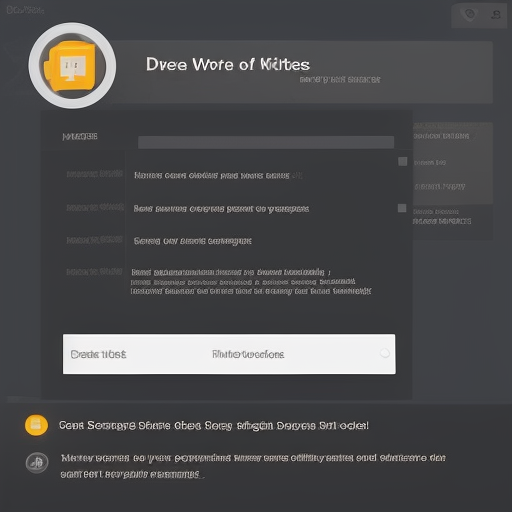Click the headline beside the small yellow icon
This screenshot has height=512, width=512.
pos(214,426)
